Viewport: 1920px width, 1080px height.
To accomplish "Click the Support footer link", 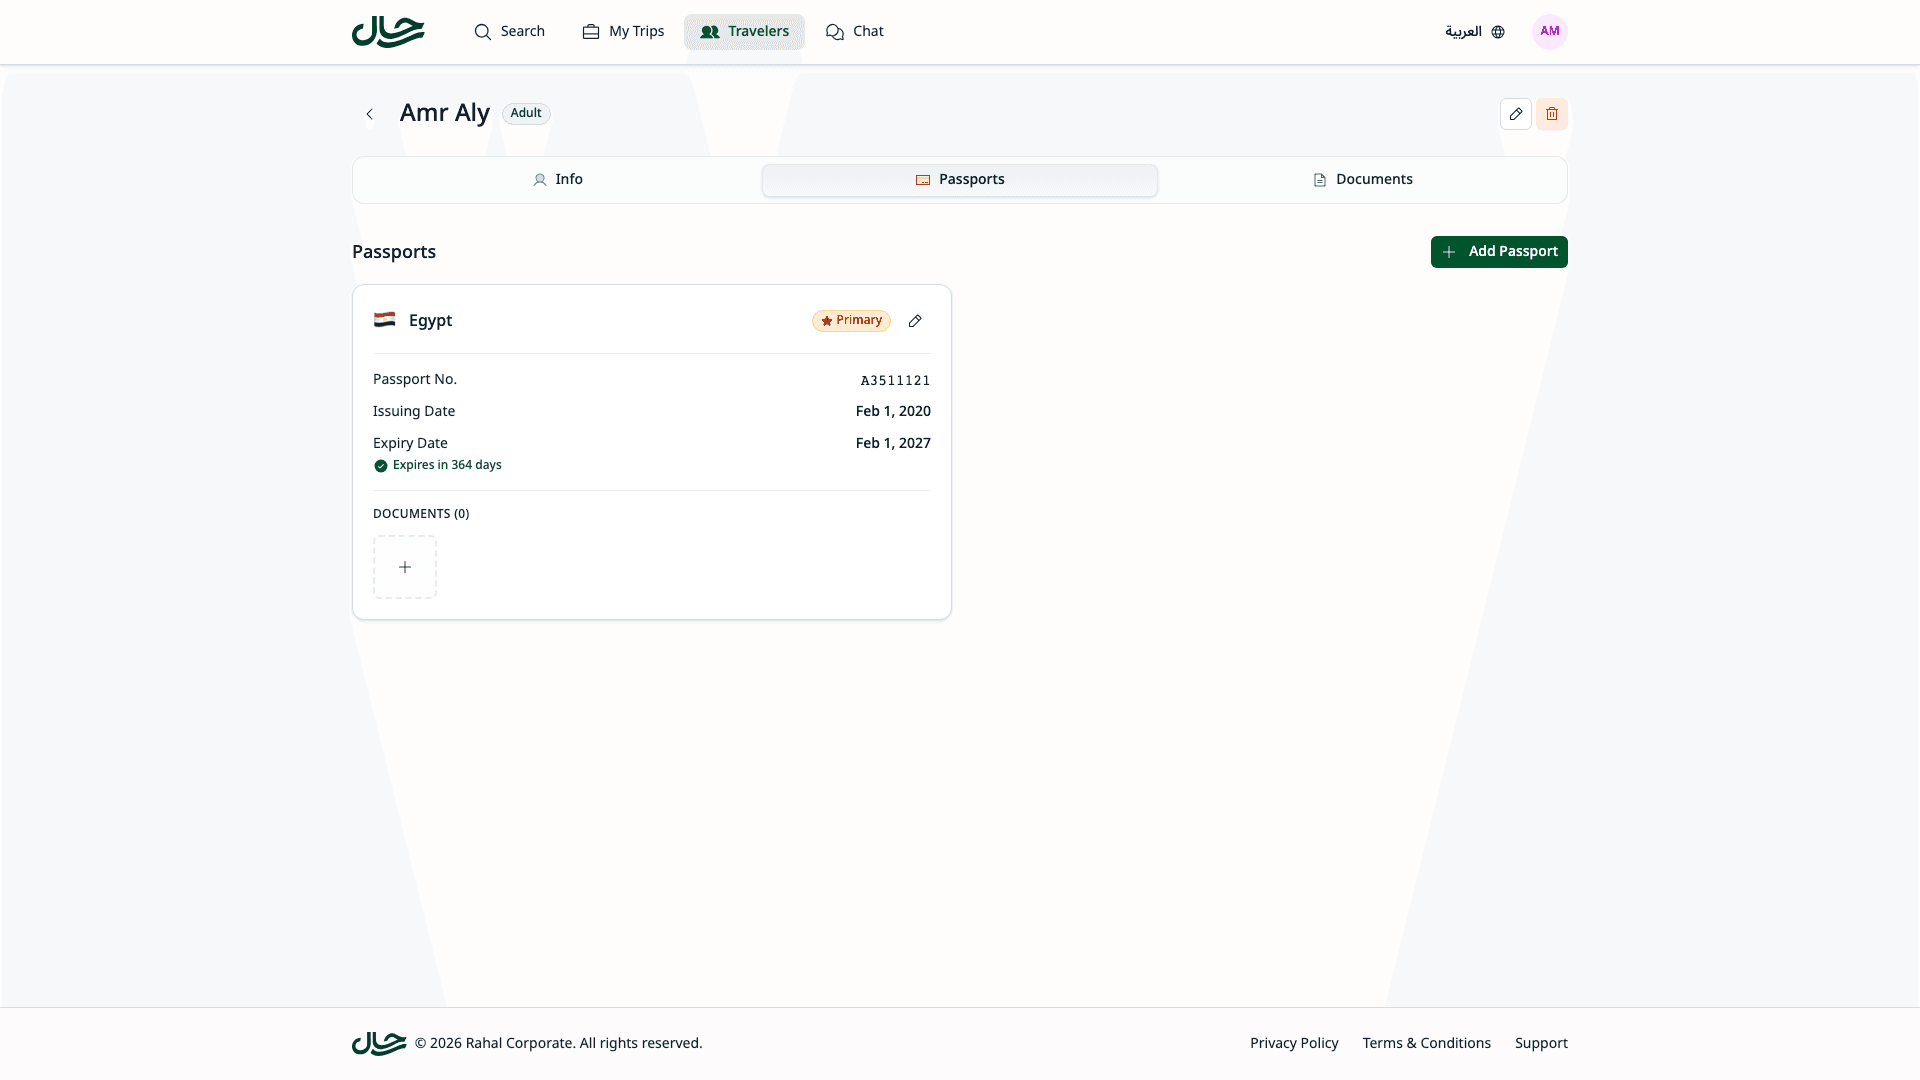I will 1540,1043.
